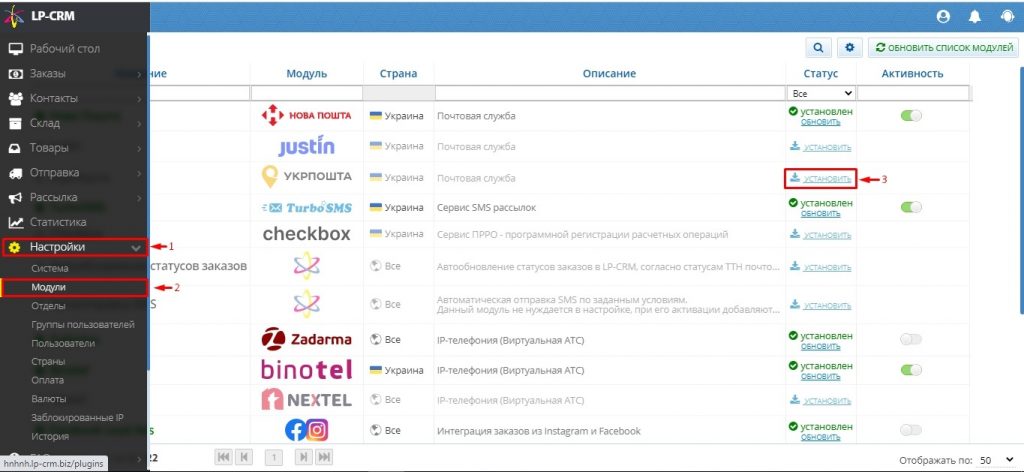Viewport: 1024px width, 472px height.
Task: Open table settings gear icon
Action: point(849,48)
